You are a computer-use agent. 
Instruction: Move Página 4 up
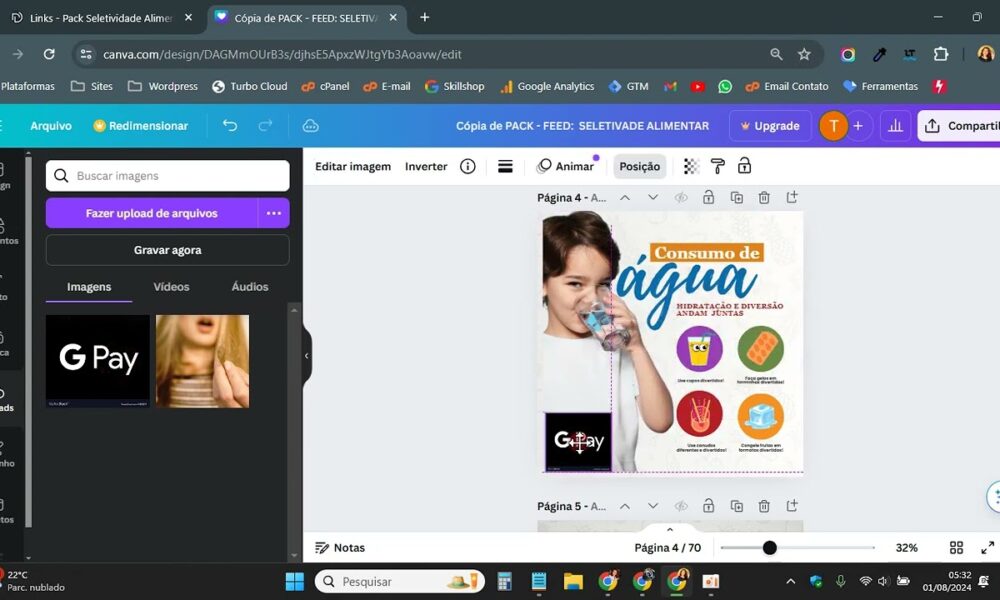(x=625, y=198)
